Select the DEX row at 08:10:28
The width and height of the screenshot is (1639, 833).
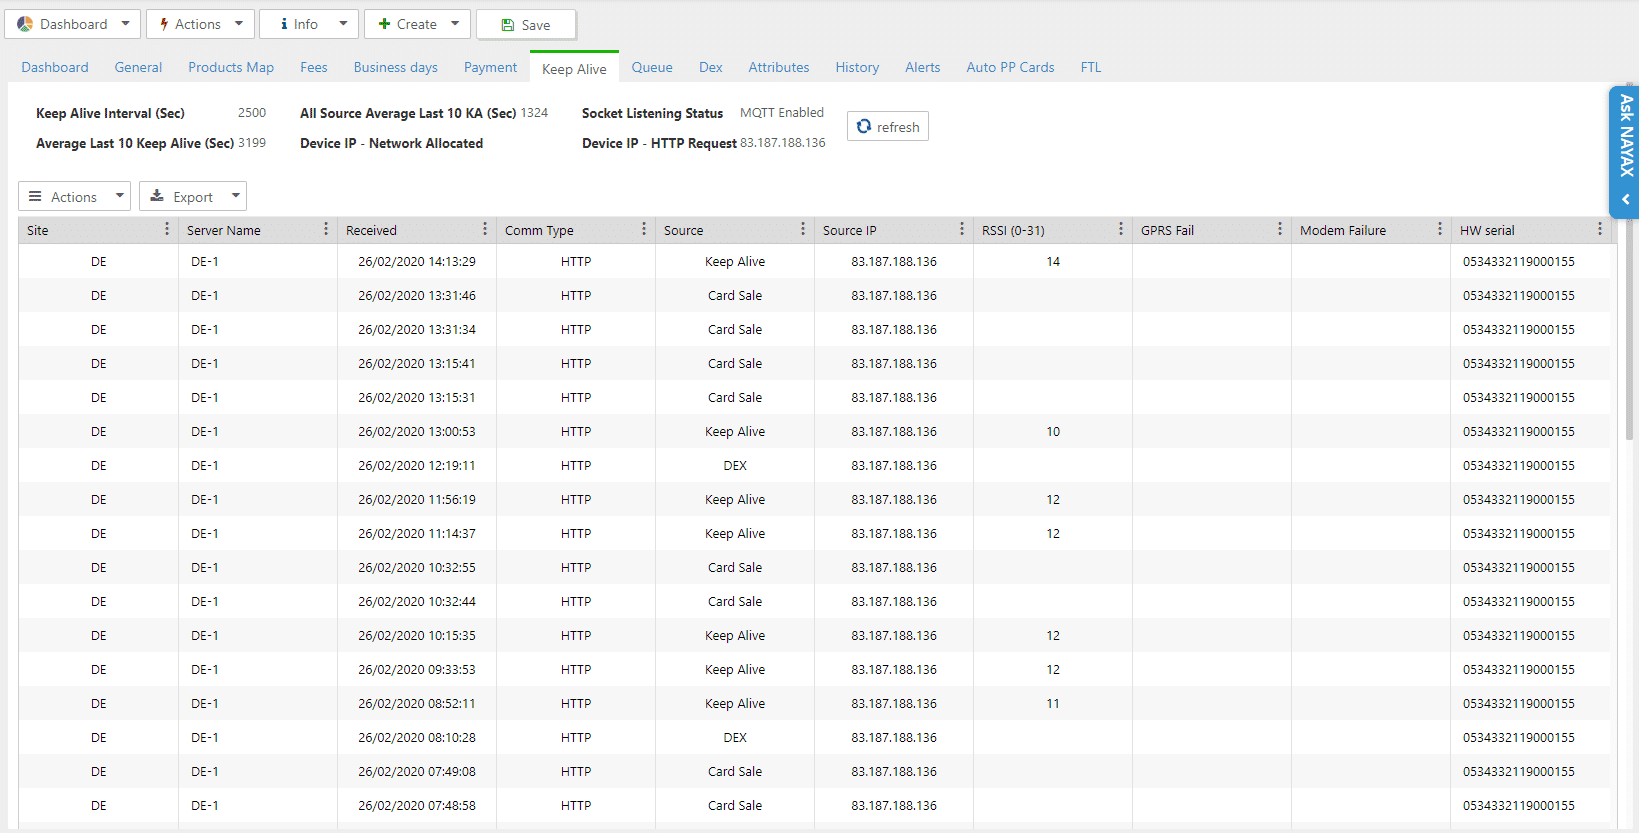[814, 738]
